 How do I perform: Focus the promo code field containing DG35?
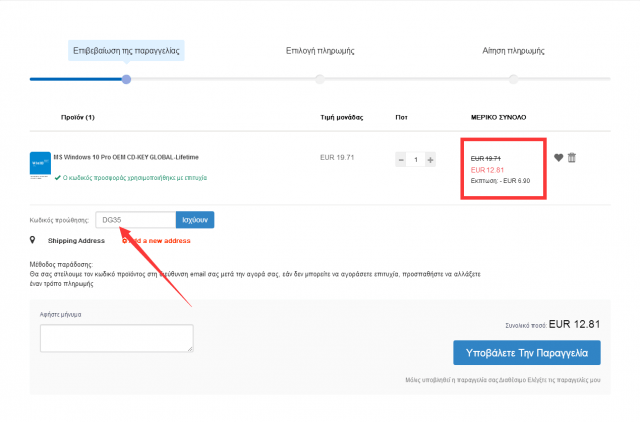[x=134, y=220]
